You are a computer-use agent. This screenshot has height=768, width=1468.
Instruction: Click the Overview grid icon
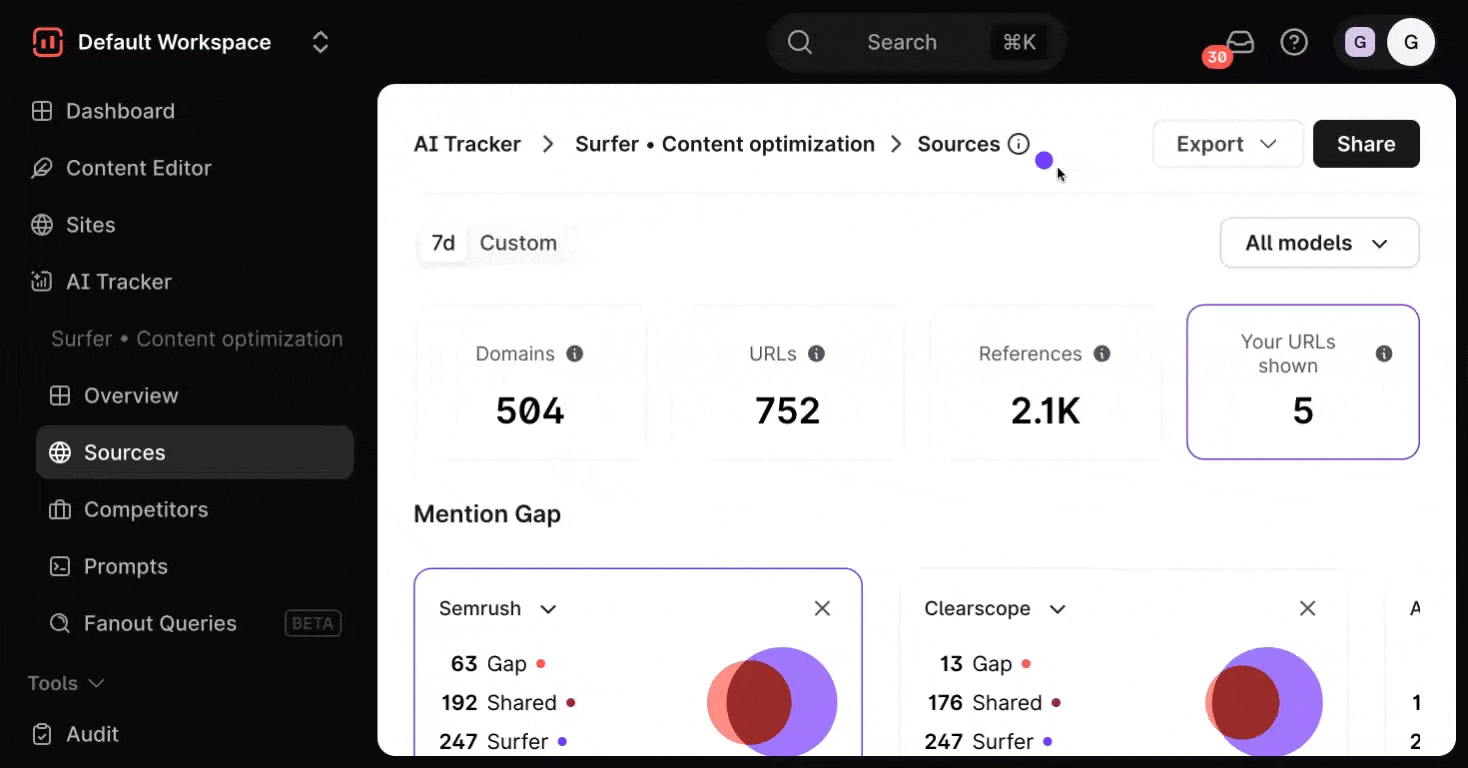click(x=60, y=396)
